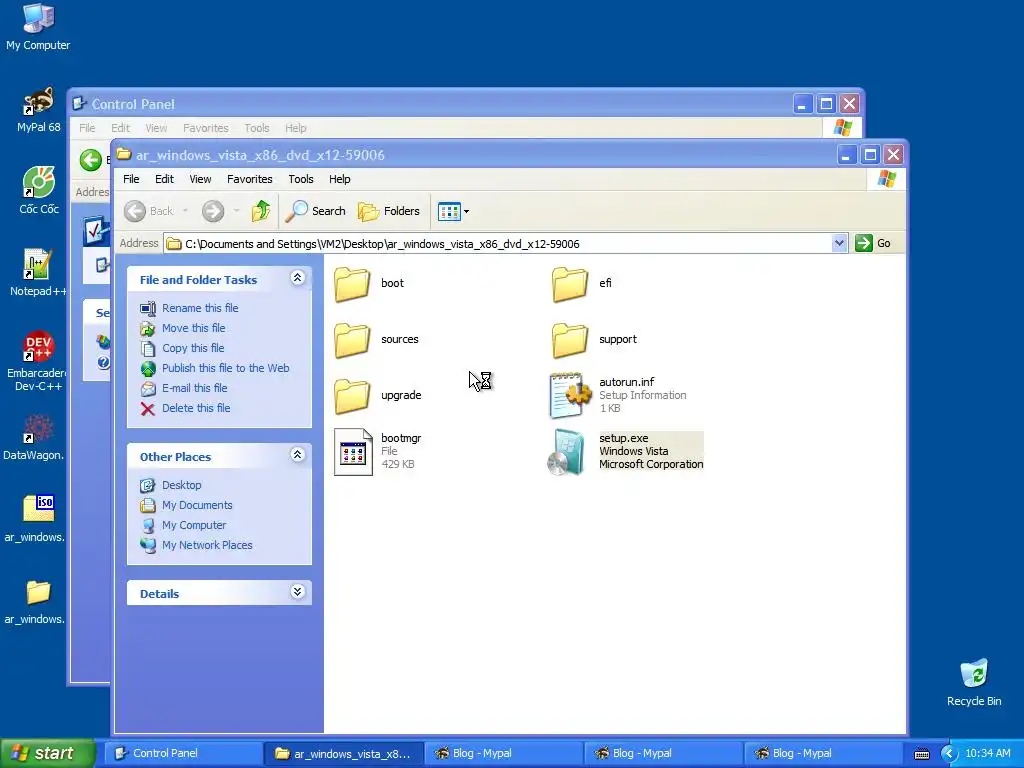The height and width of the screenshot is (768, 1024).
Task: Expand the Details panel
Action: [x=297, y=592]
